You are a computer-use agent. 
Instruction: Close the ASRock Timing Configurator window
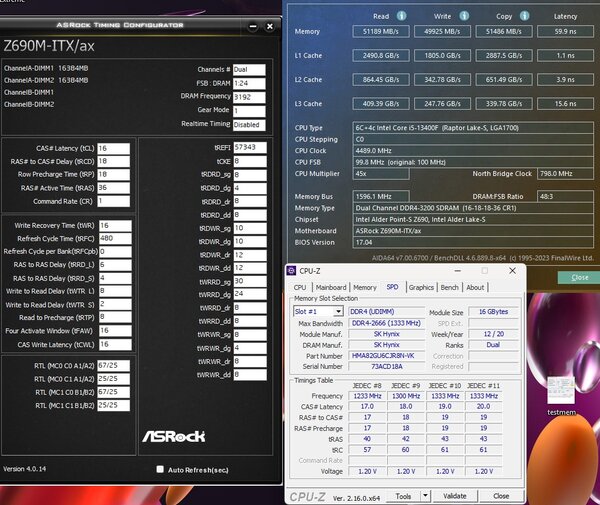pyautogui.click(x=270, y=26)
